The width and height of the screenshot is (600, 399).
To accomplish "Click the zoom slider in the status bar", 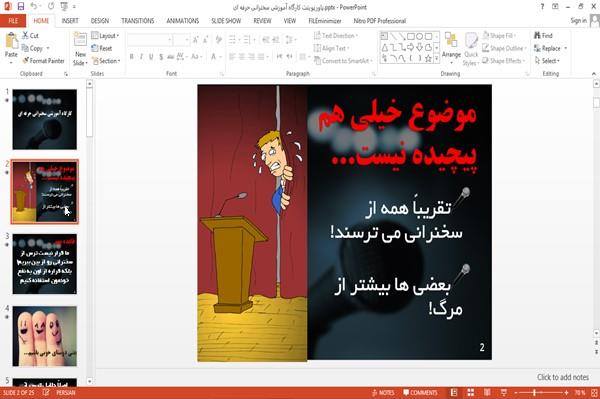I will coord(540,393).
